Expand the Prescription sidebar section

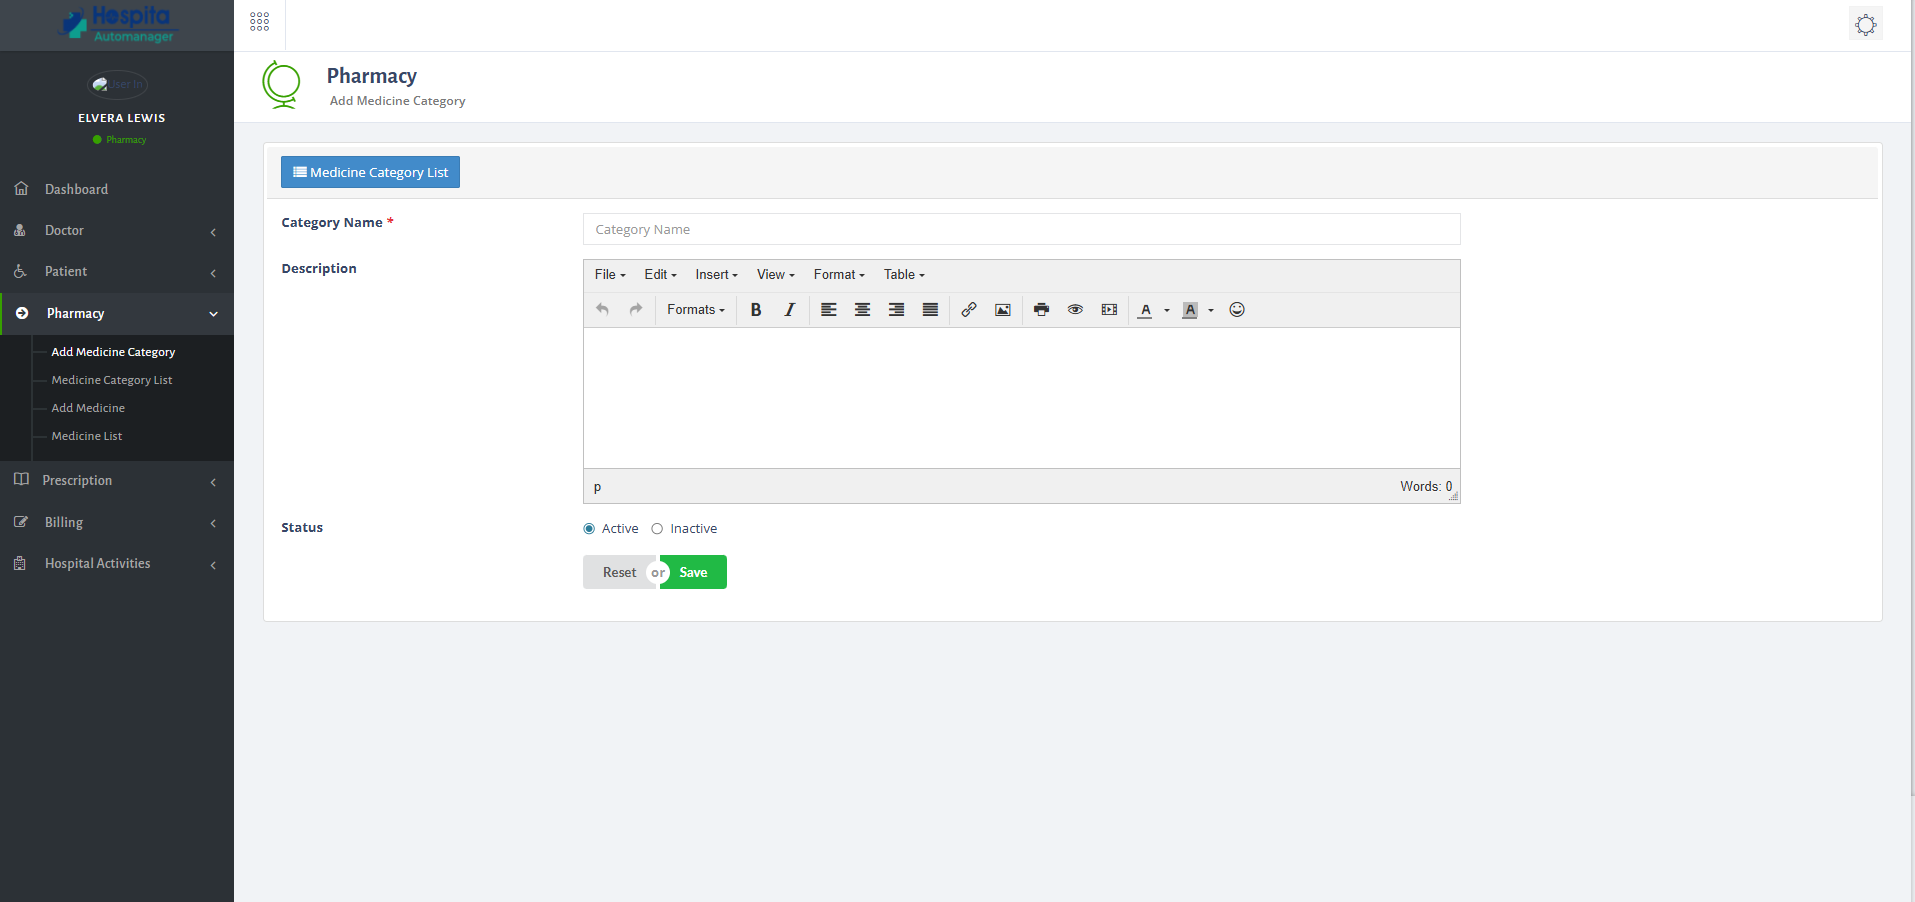tap(117, 480)
